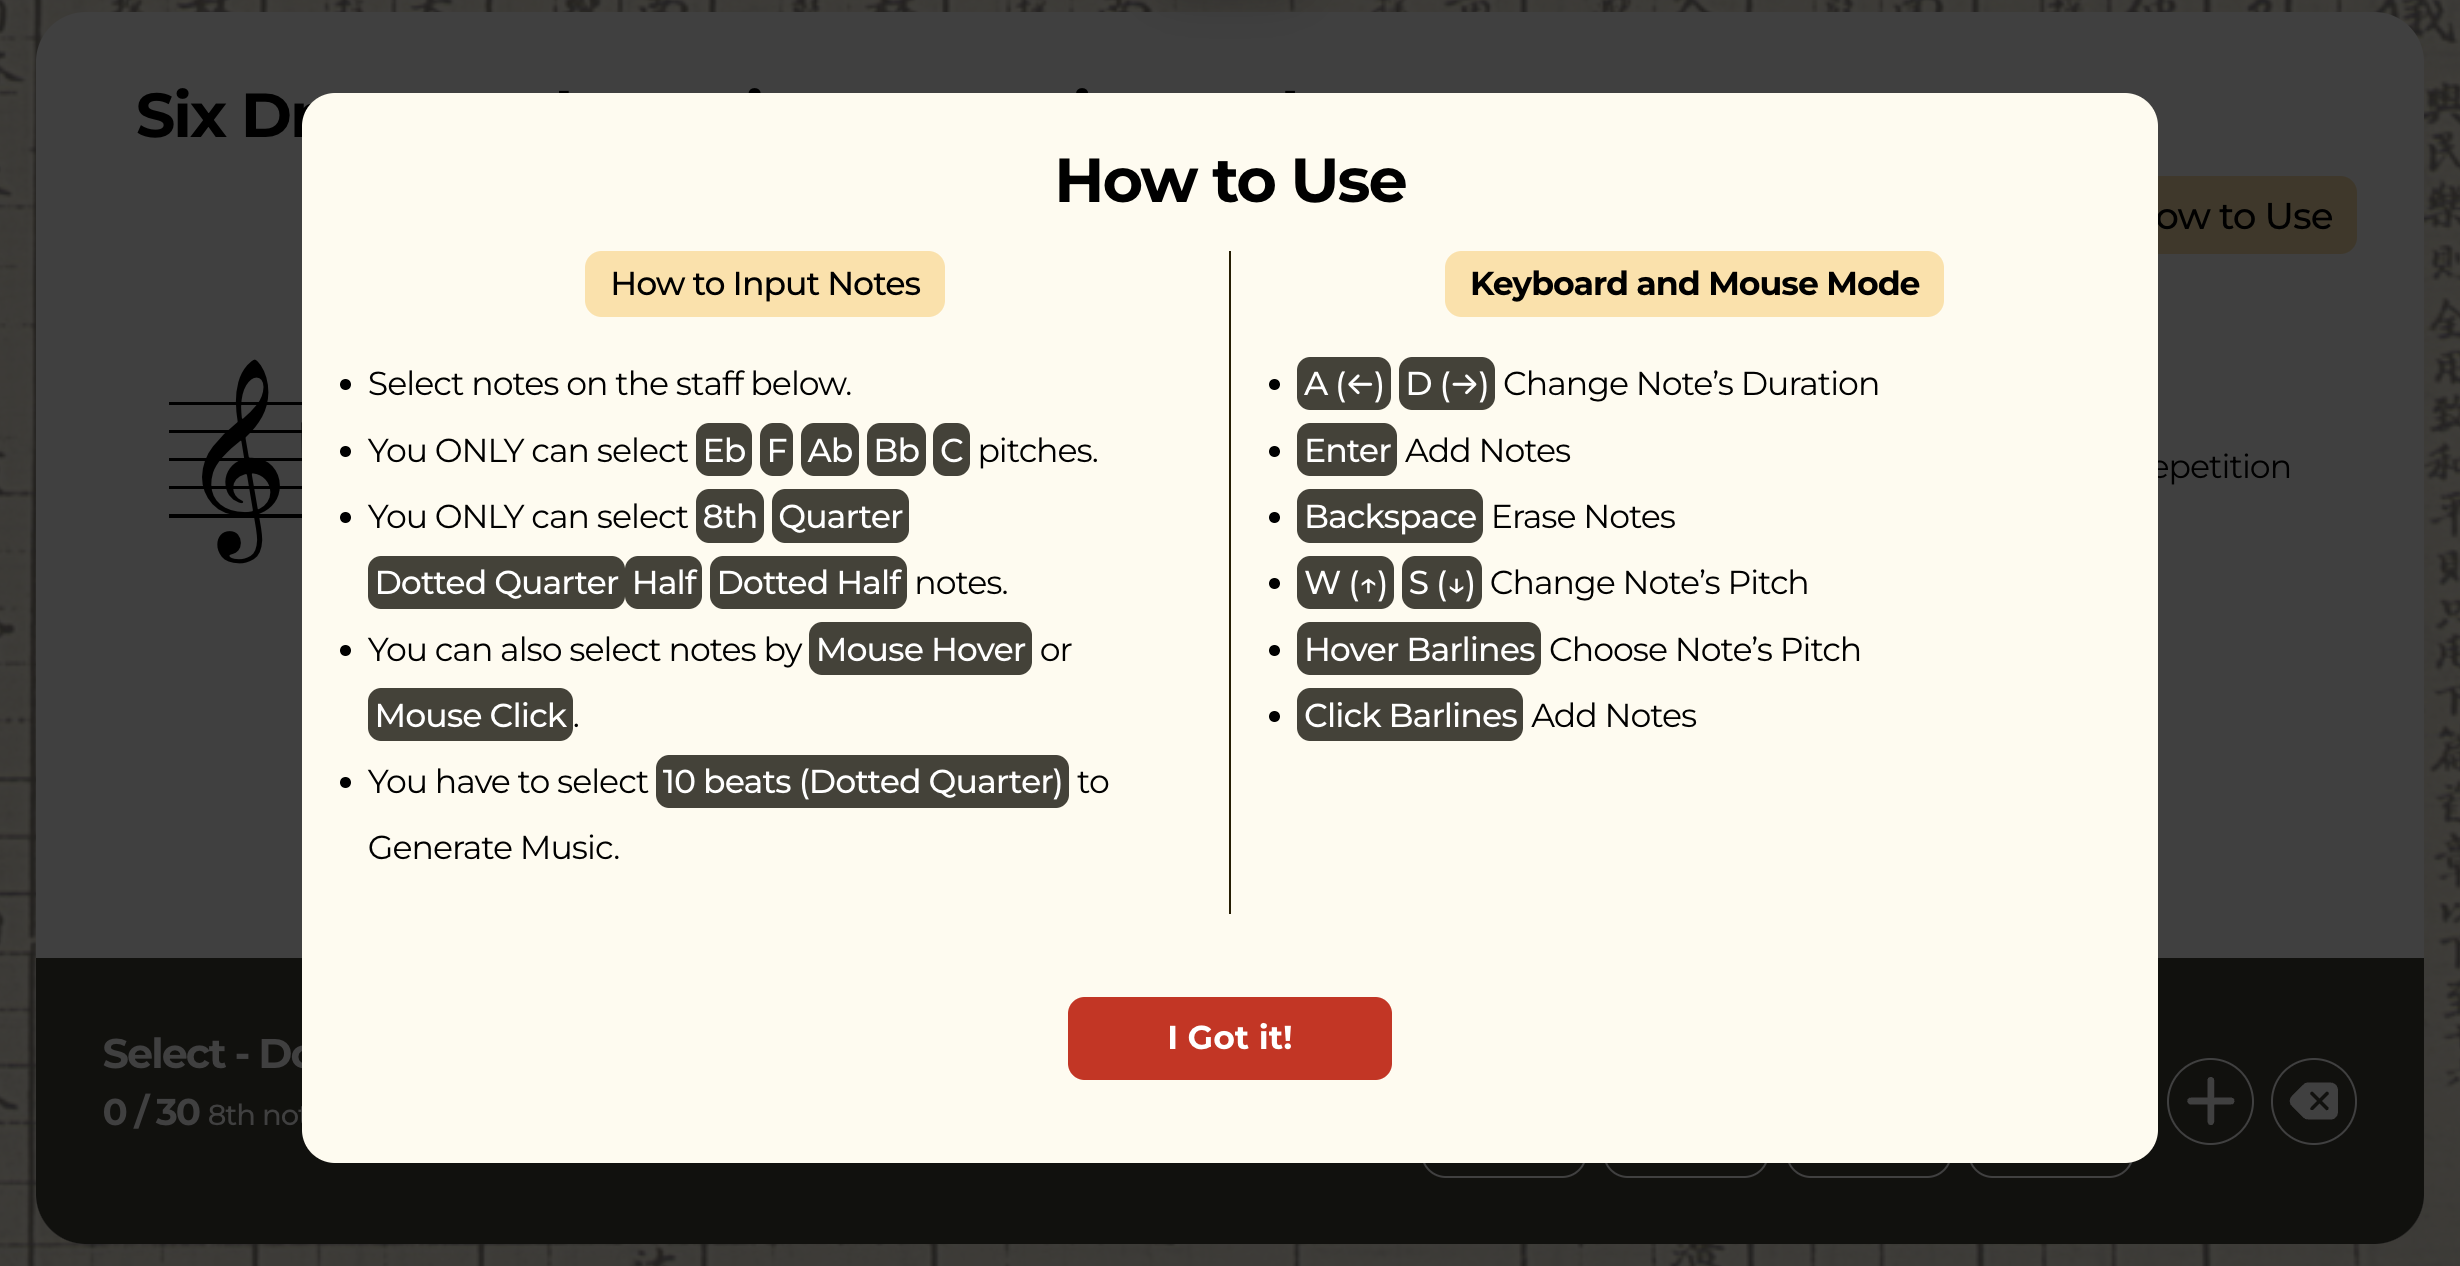Click the Generate Music. text
The height and width of the screenshot is (1266, 2460).
(x=494, y=847)
